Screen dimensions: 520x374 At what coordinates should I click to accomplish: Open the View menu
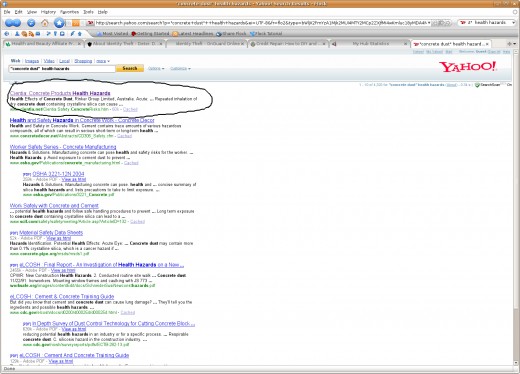(32, 12)
